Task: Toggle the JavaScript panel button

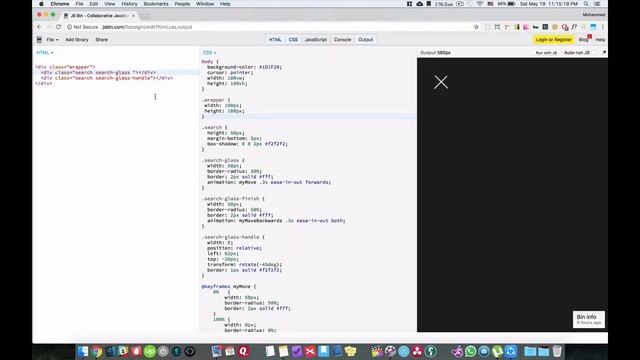Action: 316,40
